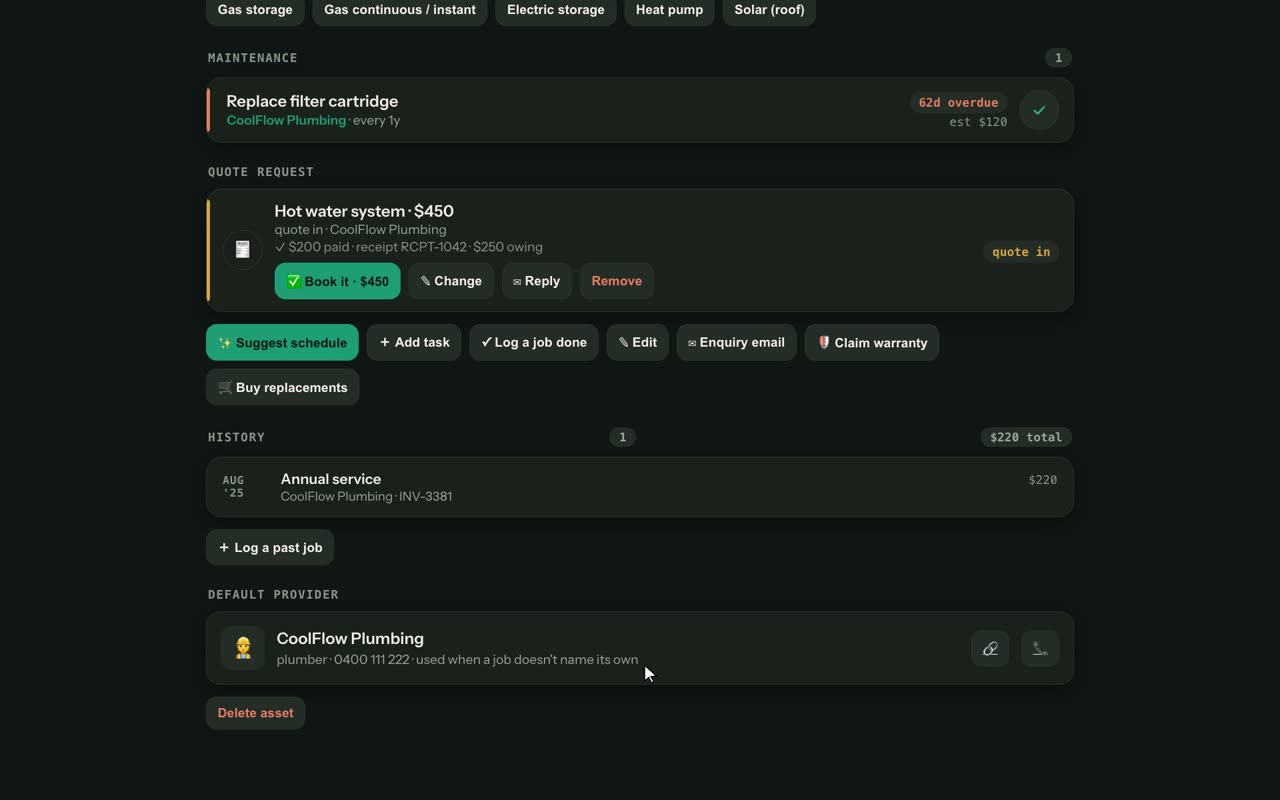Select the Gas continuous / instant chip
Screen dimensions: 1280x800
coord(400,10)
